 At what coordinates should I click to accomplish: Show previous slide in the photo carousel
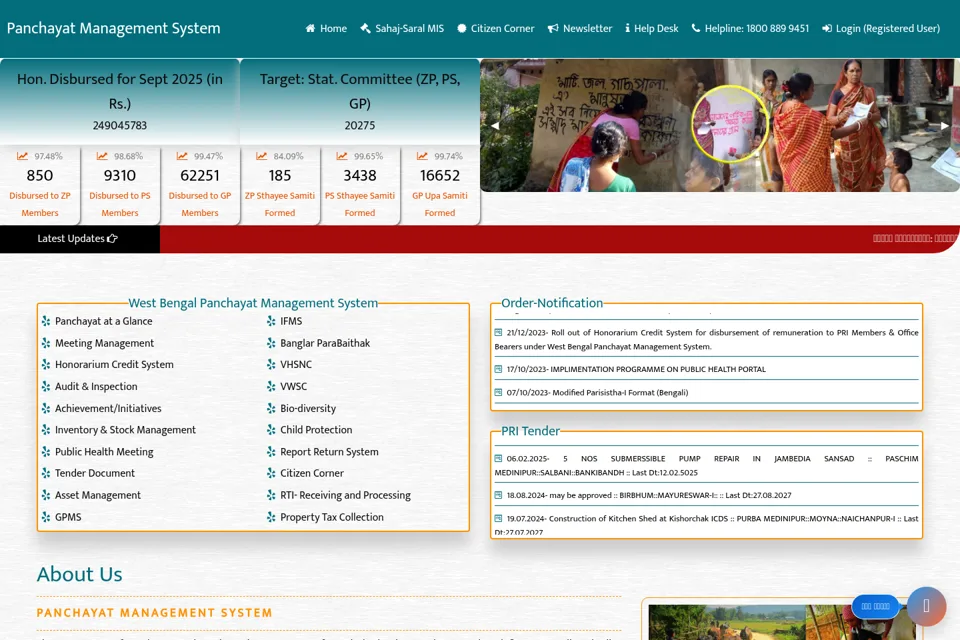[495, 126]
